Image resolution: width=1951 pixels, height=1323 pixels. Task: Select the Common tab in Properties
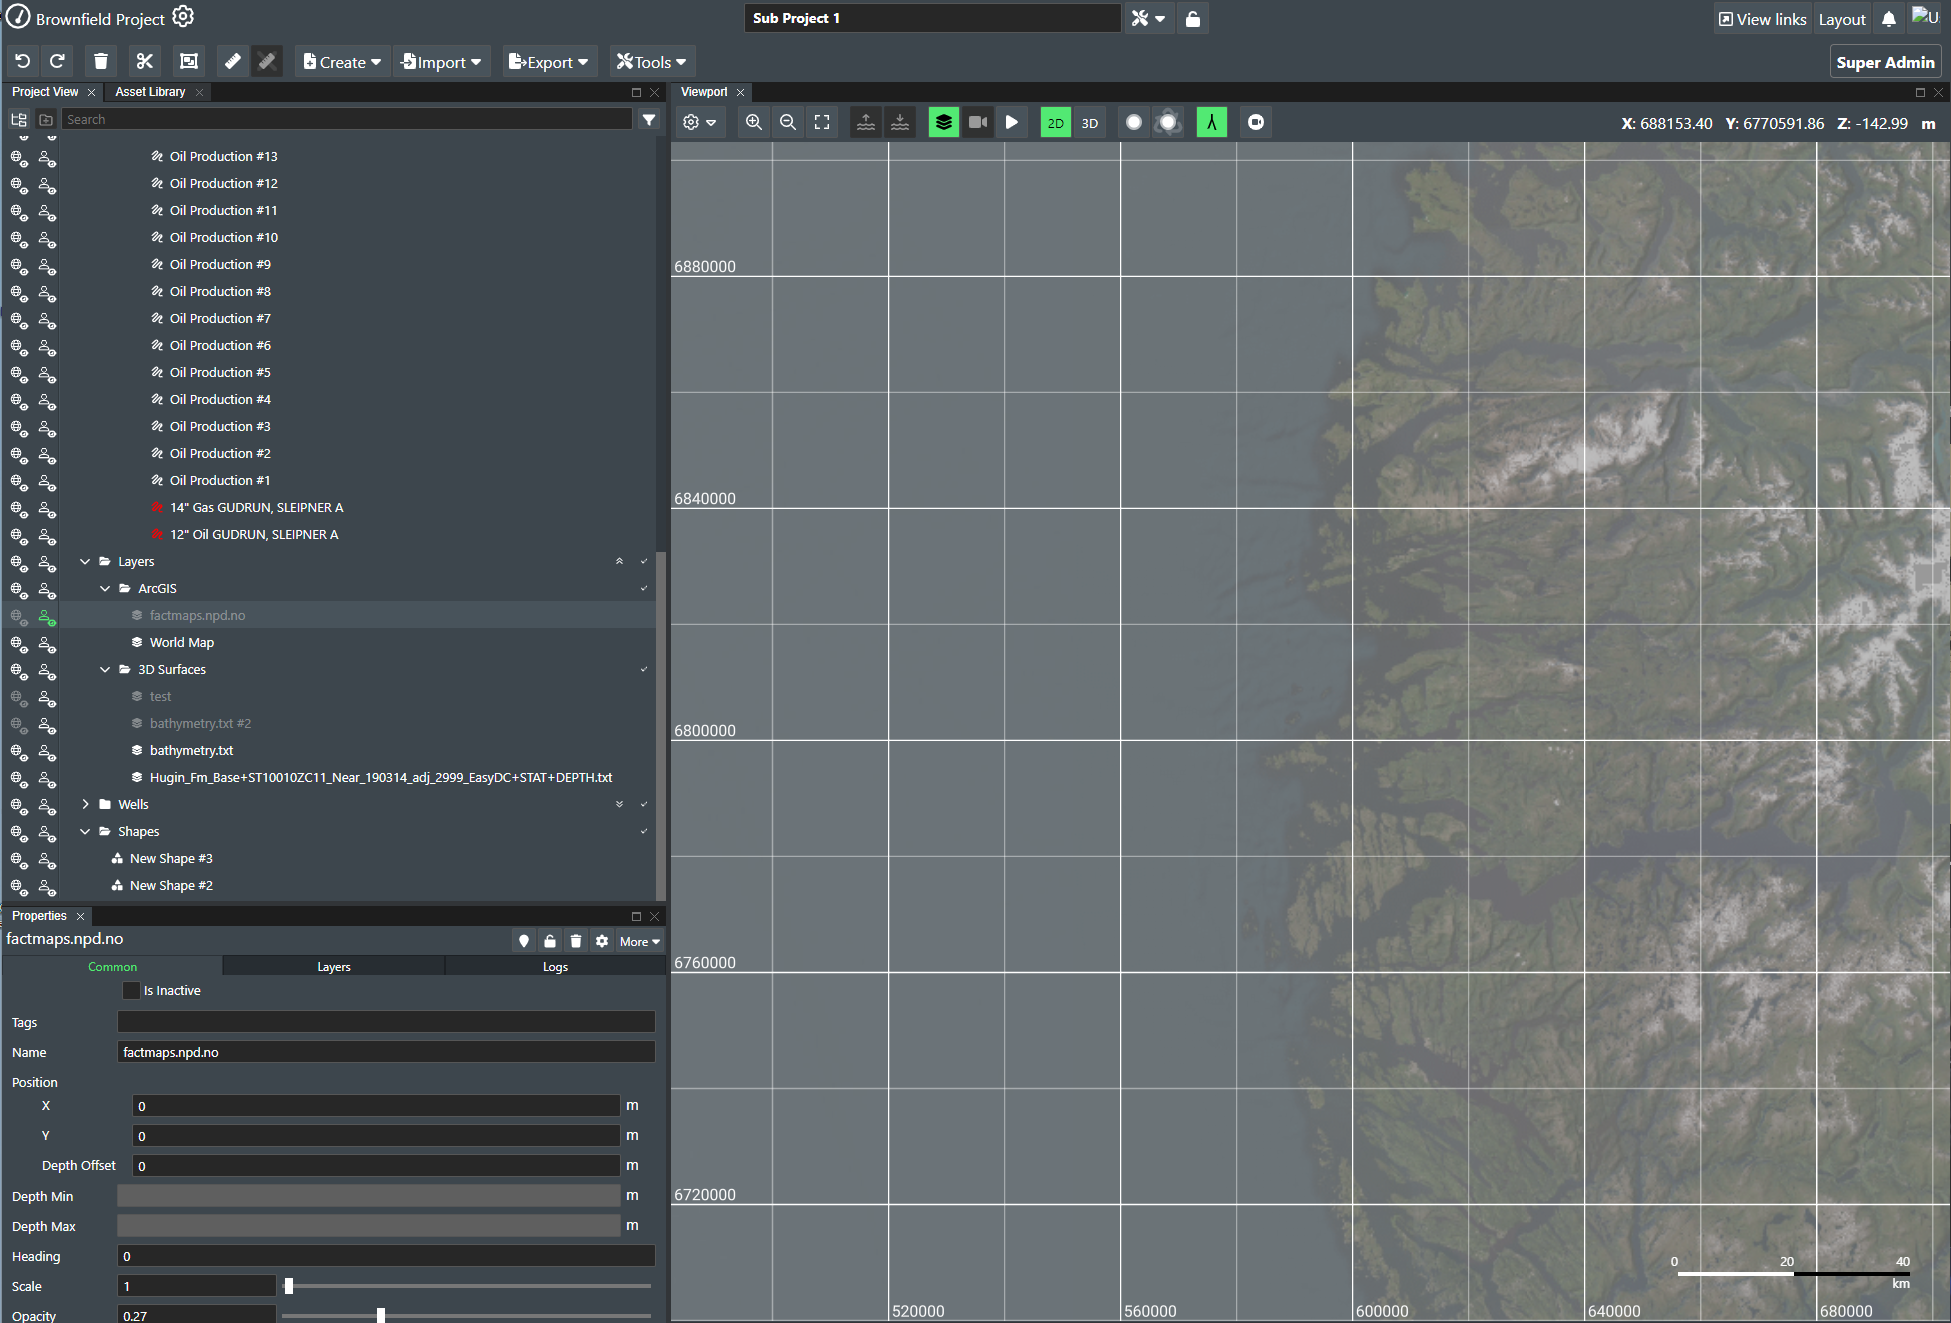point(112,967)
